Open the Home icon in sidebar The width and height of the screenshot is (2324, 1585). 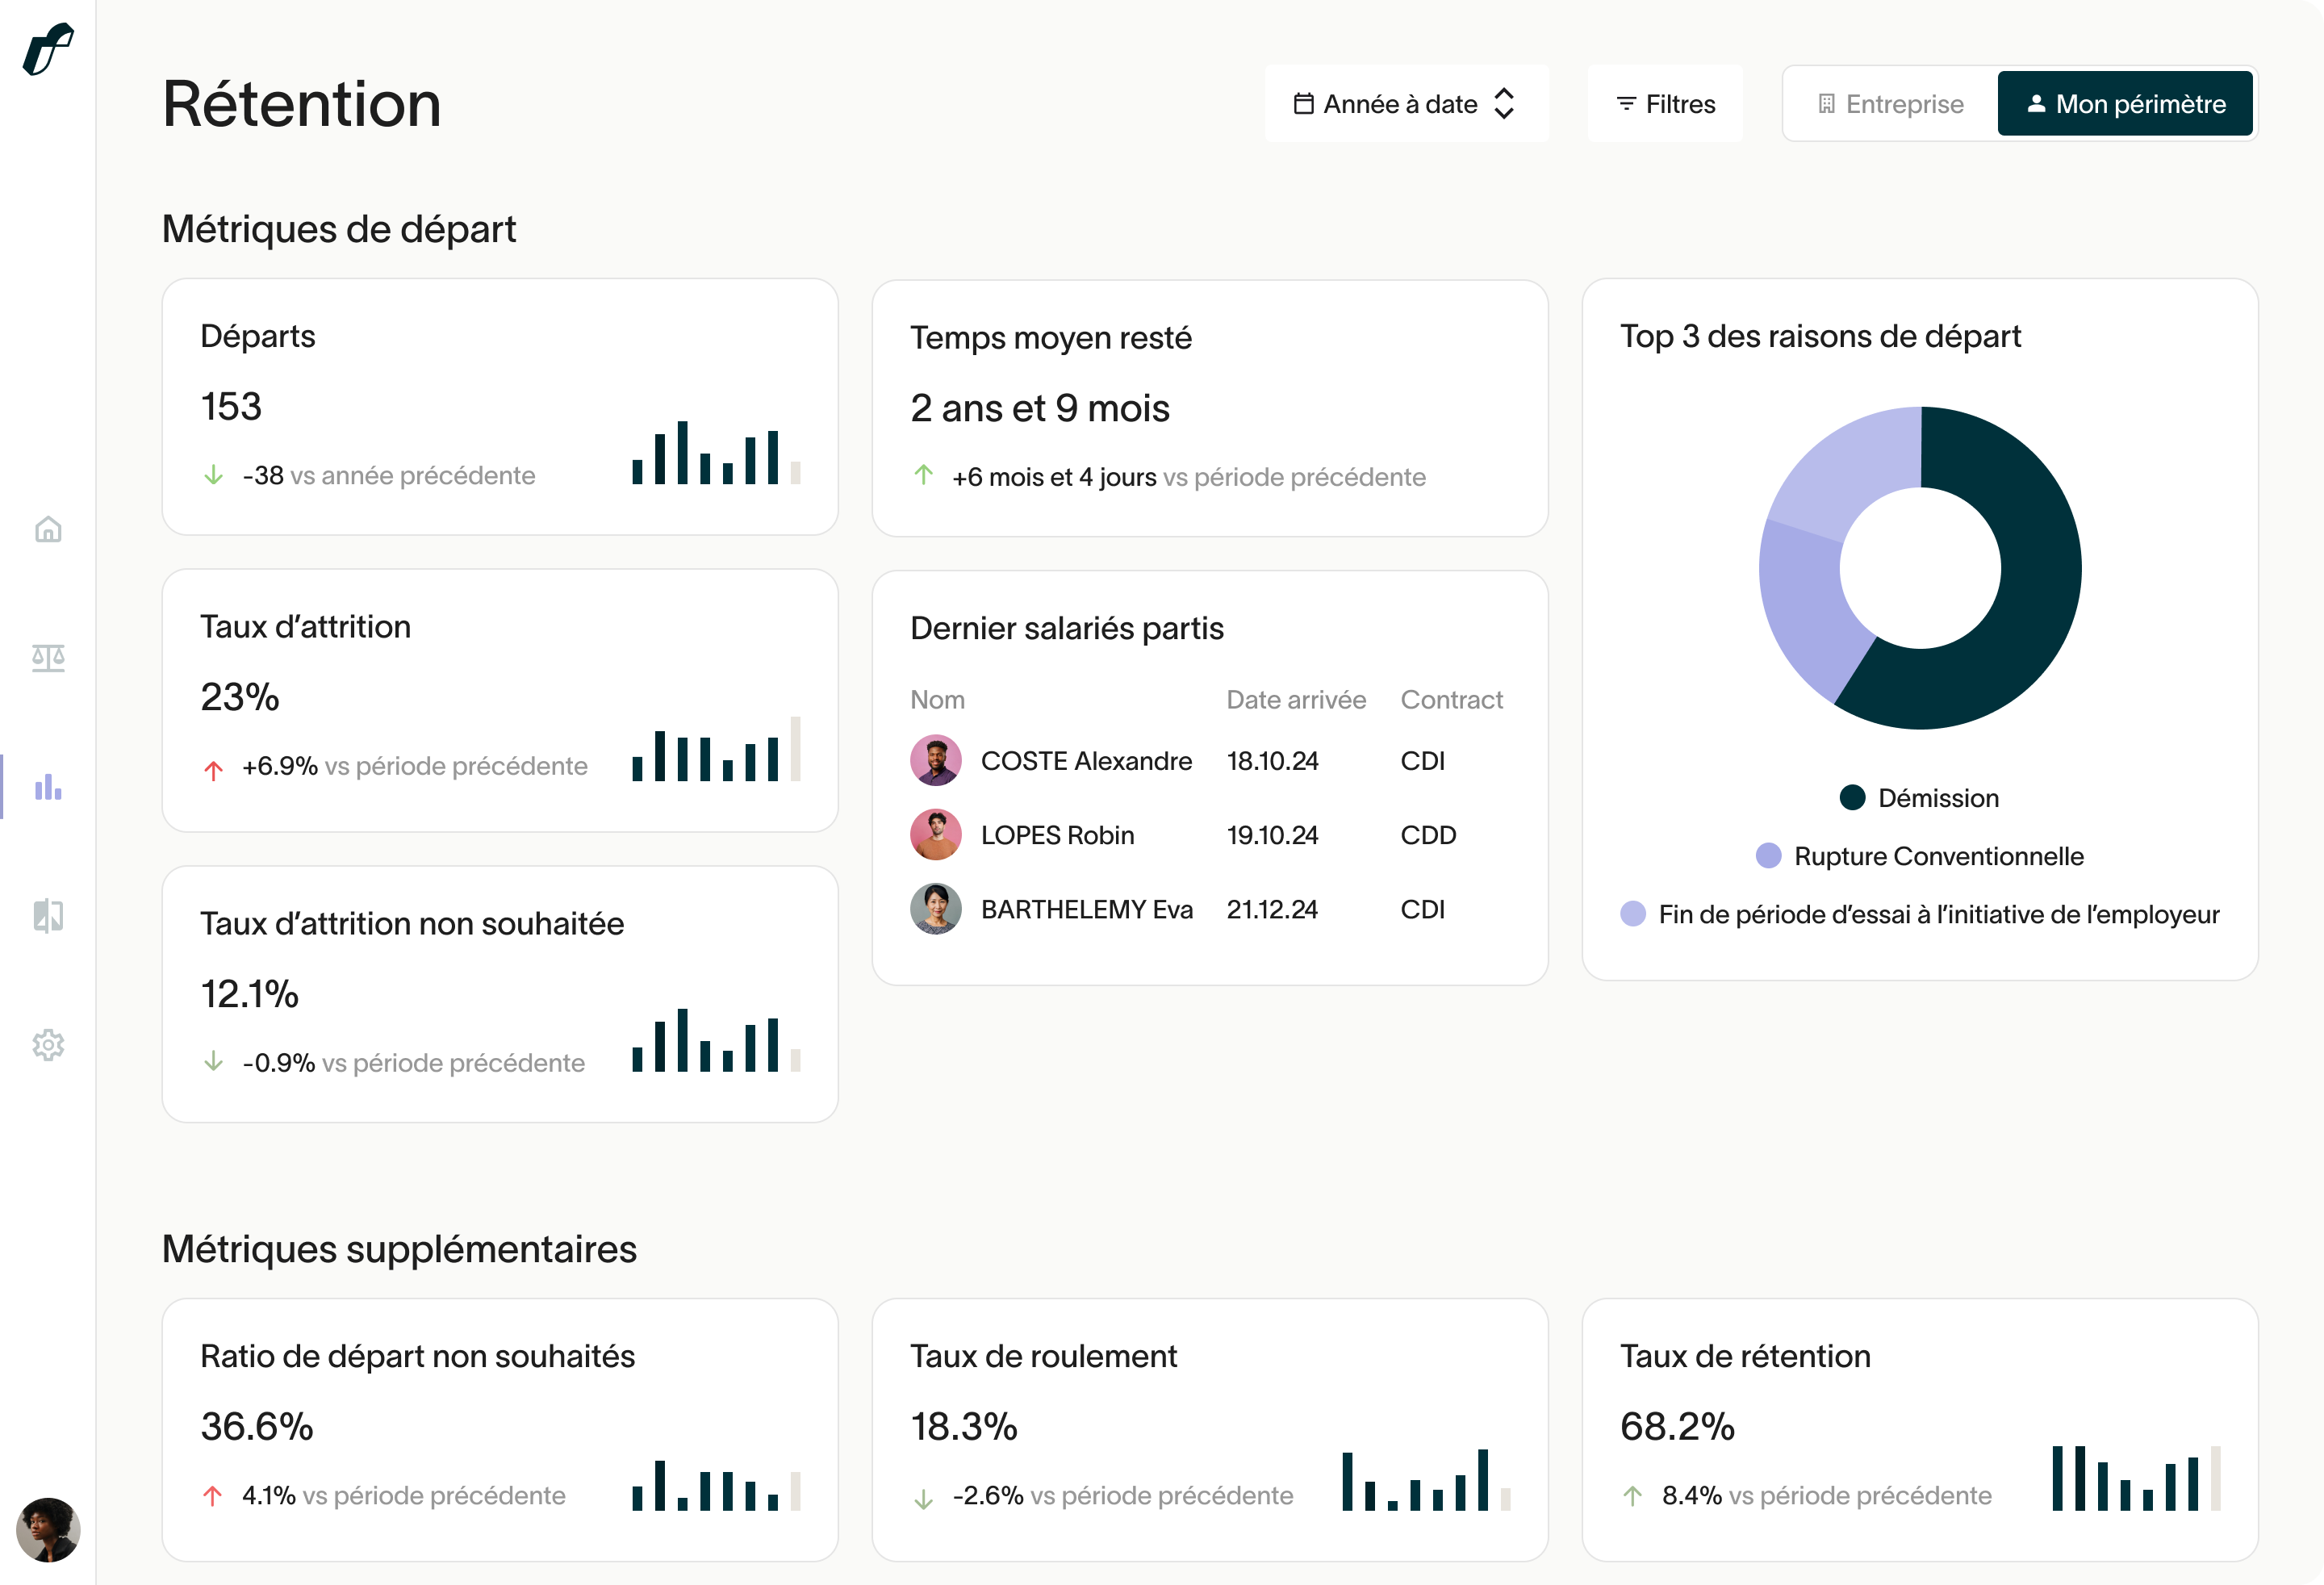(48, 529)
